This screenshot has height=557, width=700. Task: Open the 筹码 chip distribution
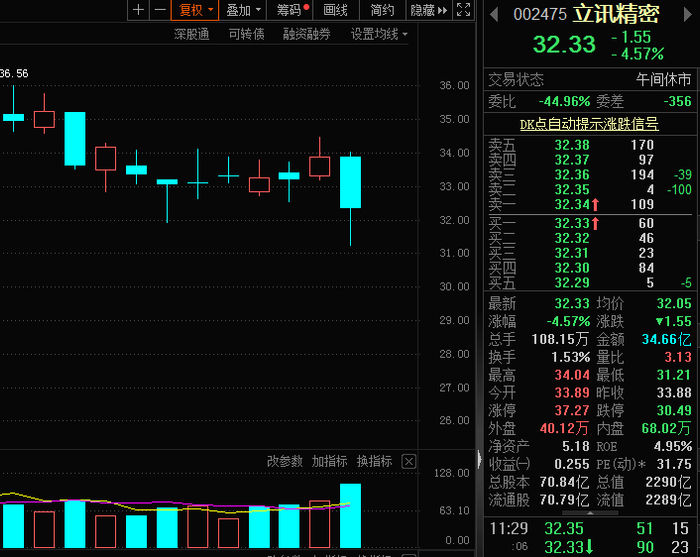click(290, 10)
